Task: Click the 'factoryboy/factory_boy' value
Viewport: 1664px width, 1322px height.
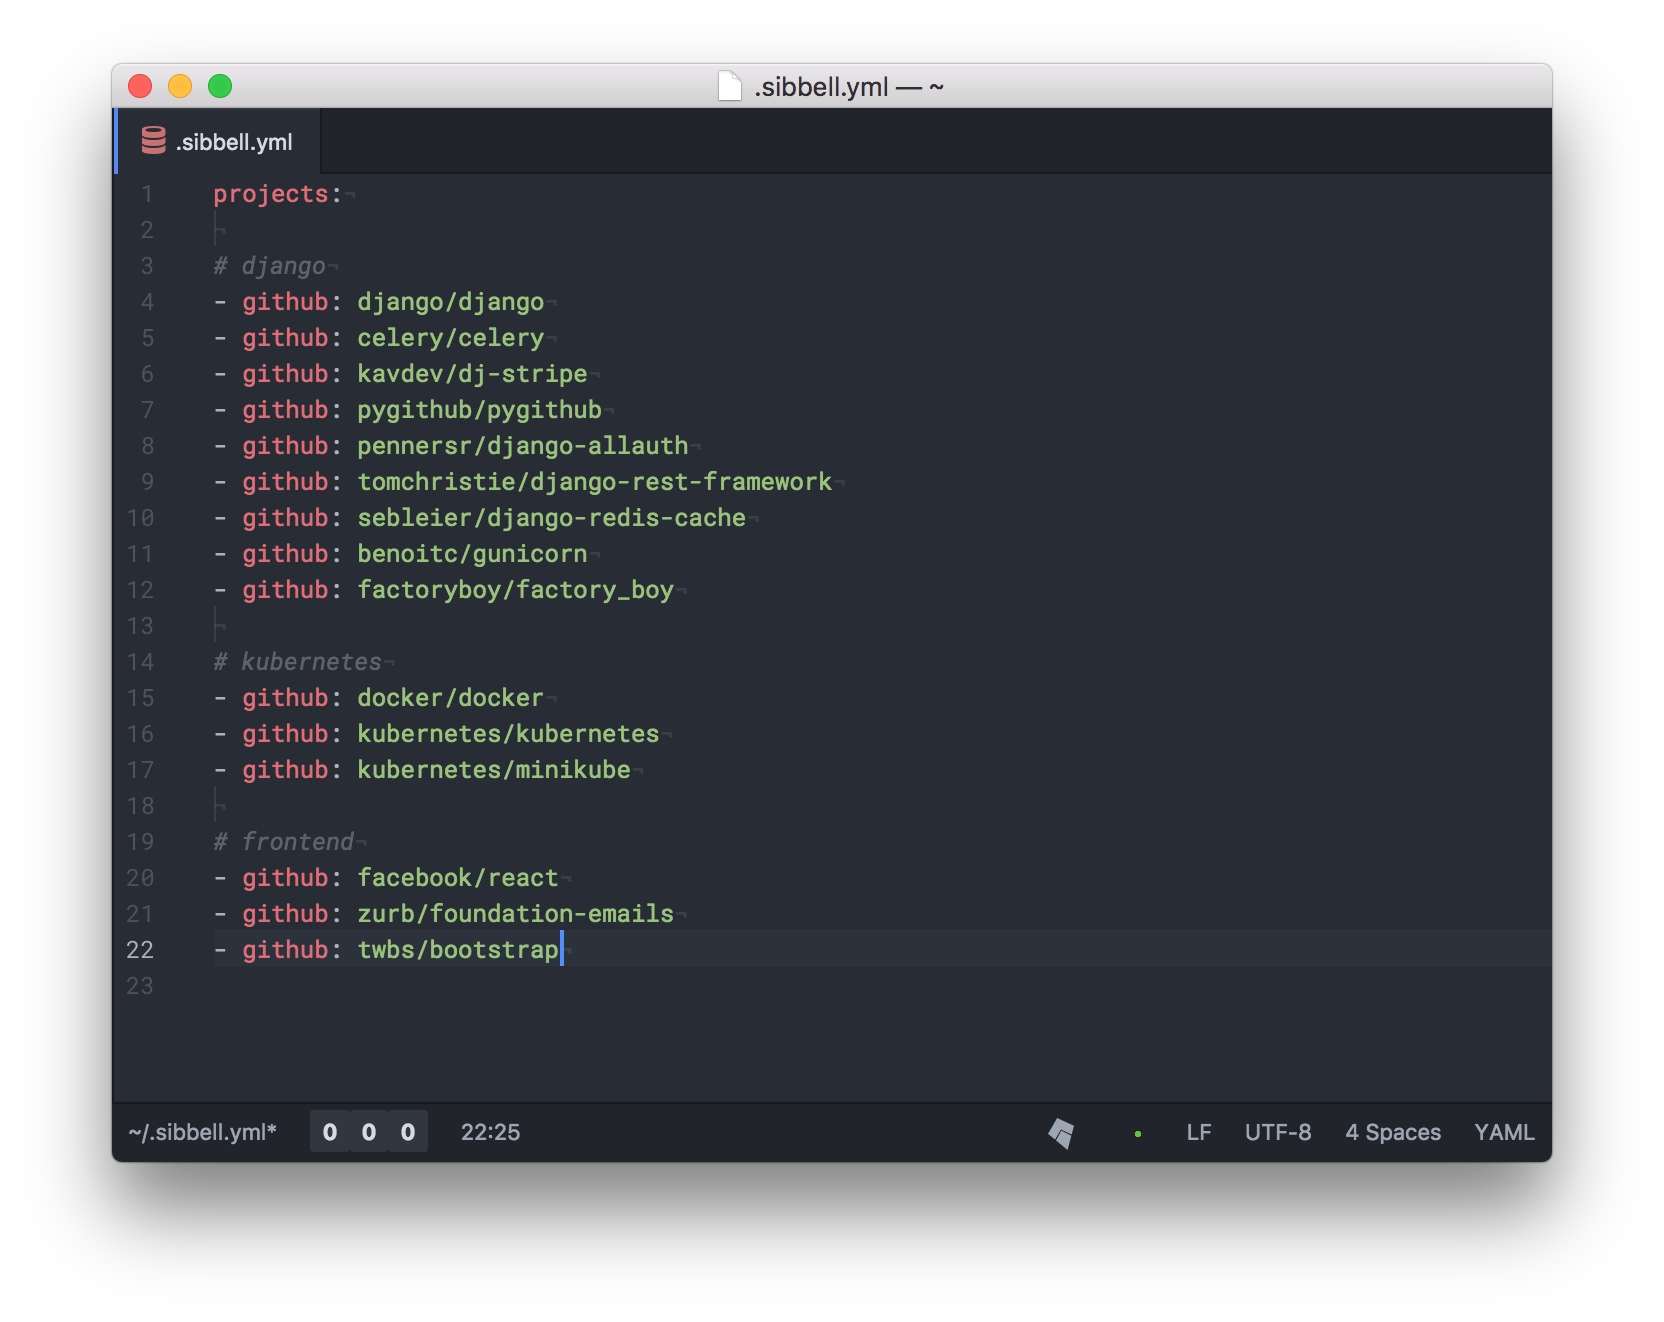Action: pyautogui.click(x=516, y=590)
